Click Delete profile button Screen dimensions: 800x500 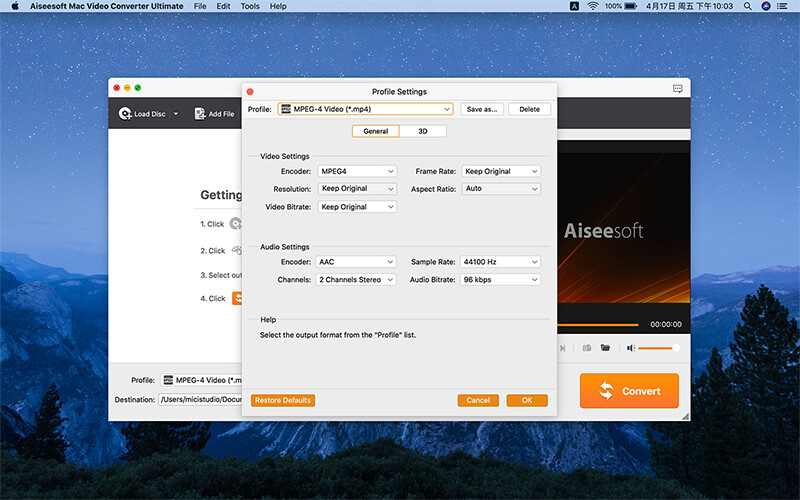tap(530, 109)
